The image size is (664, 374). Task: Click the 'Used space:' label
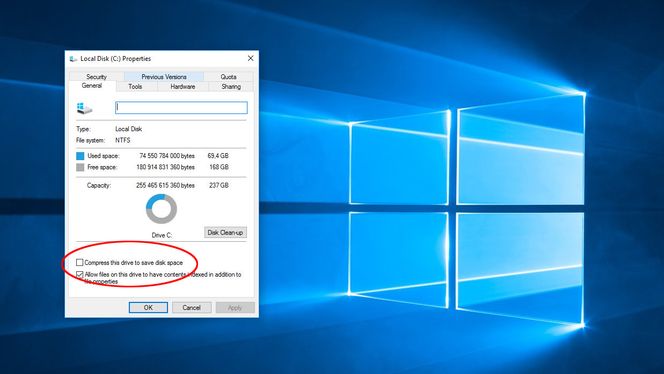pos(103,156)
